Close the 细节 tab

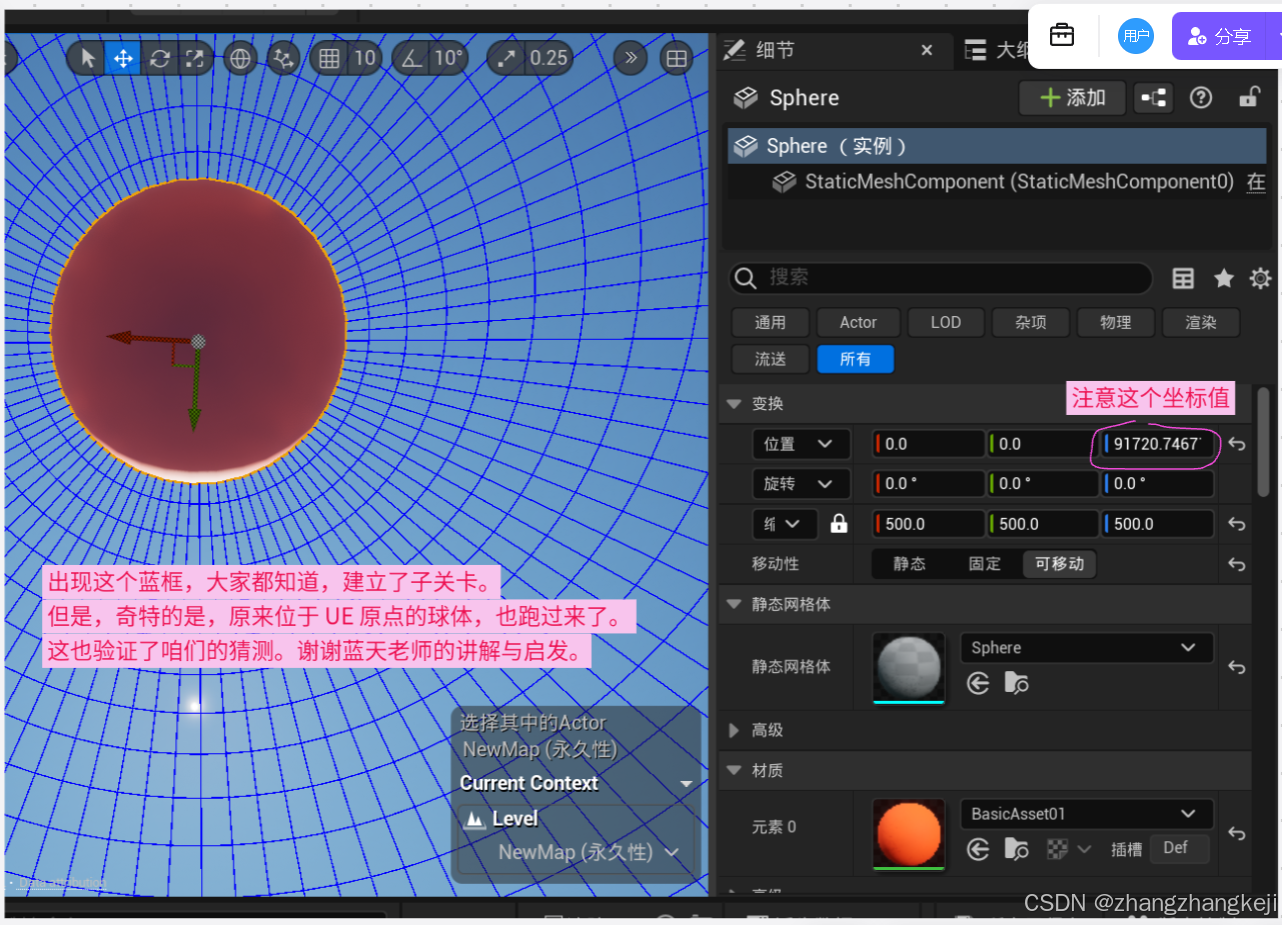(x=926, y=49)
